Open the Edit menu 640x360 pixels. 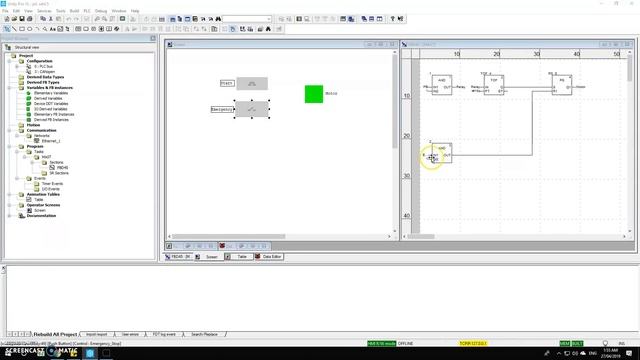click(x=16, y=11)
